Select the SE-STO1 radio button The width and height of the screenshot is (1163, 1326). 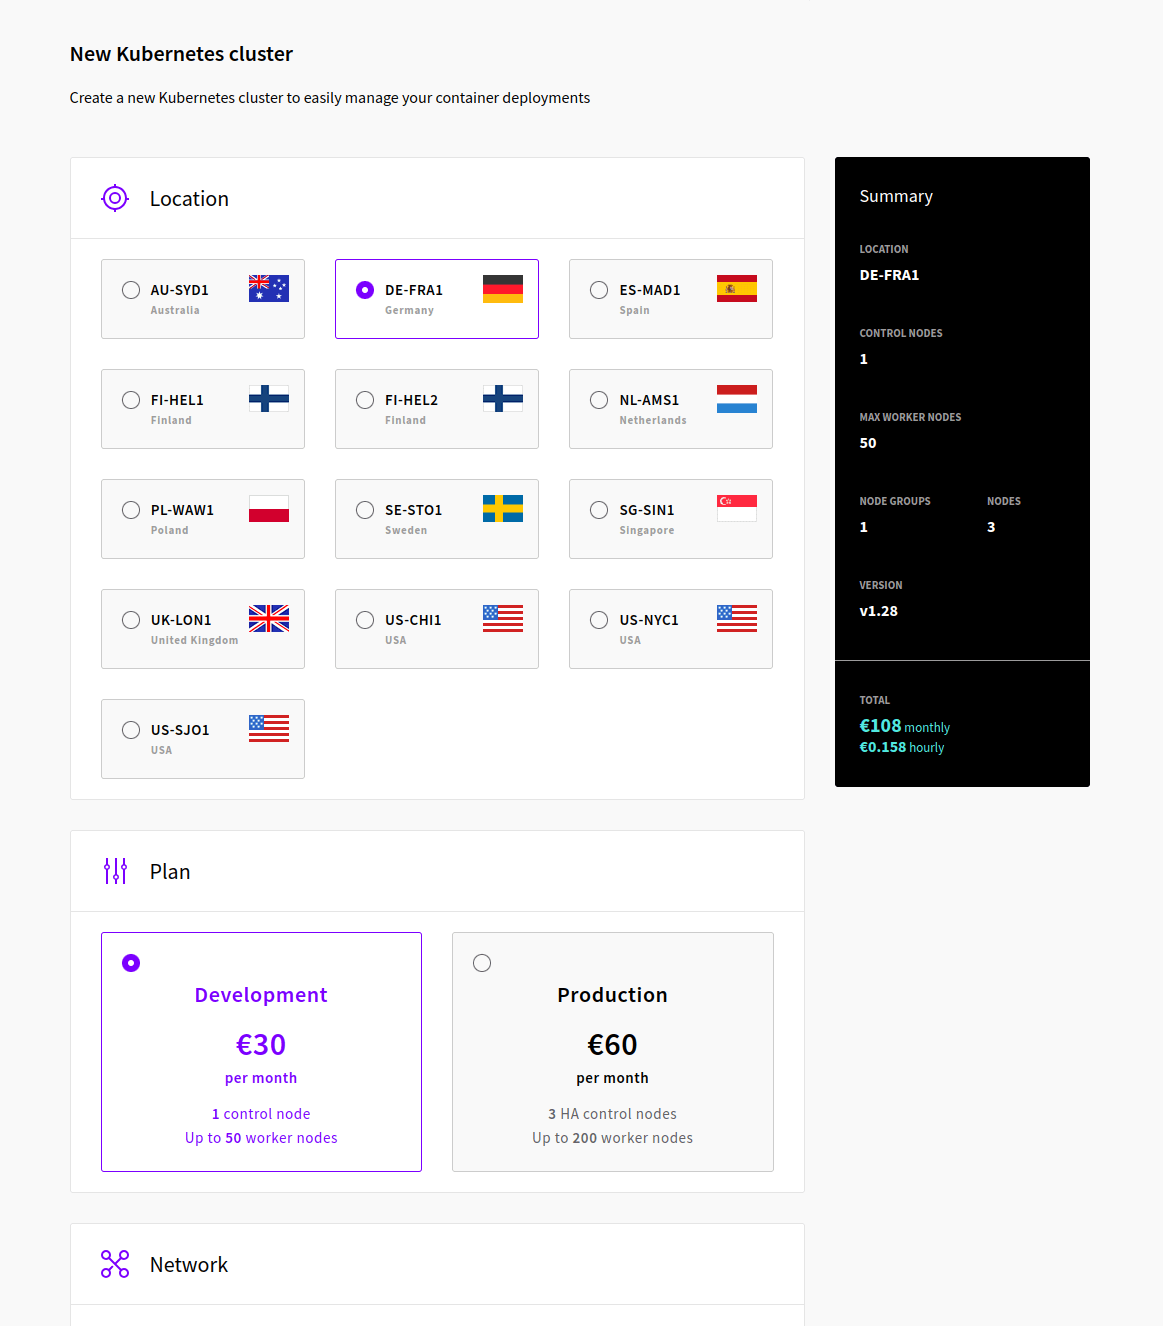tap(365, 510)
